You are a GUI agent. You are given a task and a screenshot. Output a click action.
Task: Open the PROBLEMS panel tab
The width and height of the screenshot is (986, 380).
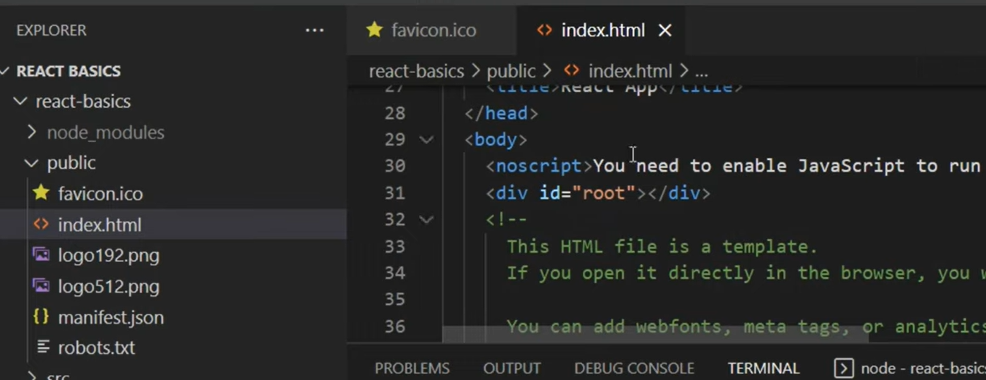coord(412,368)
